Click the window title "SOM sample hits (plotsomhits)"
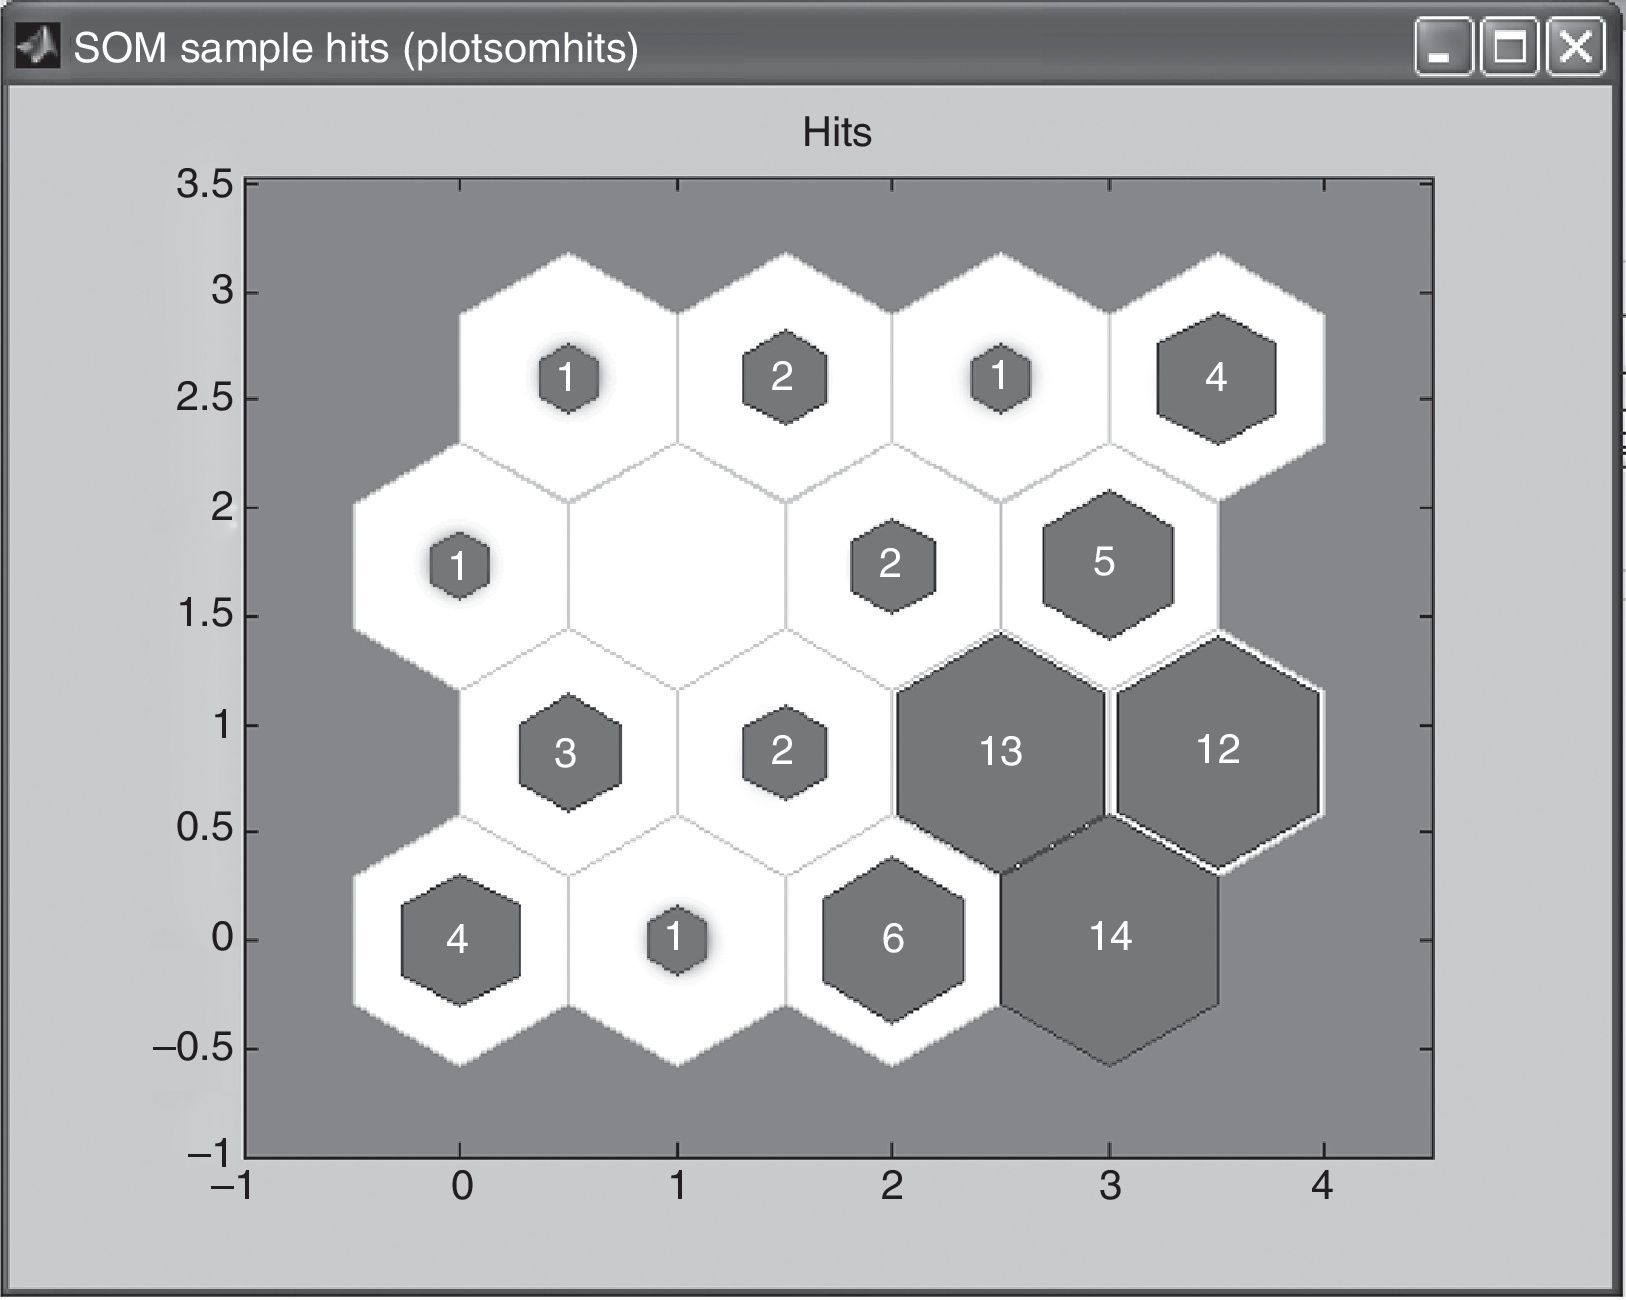This screenshot has height=1300, width=1626. pos(355,48)
